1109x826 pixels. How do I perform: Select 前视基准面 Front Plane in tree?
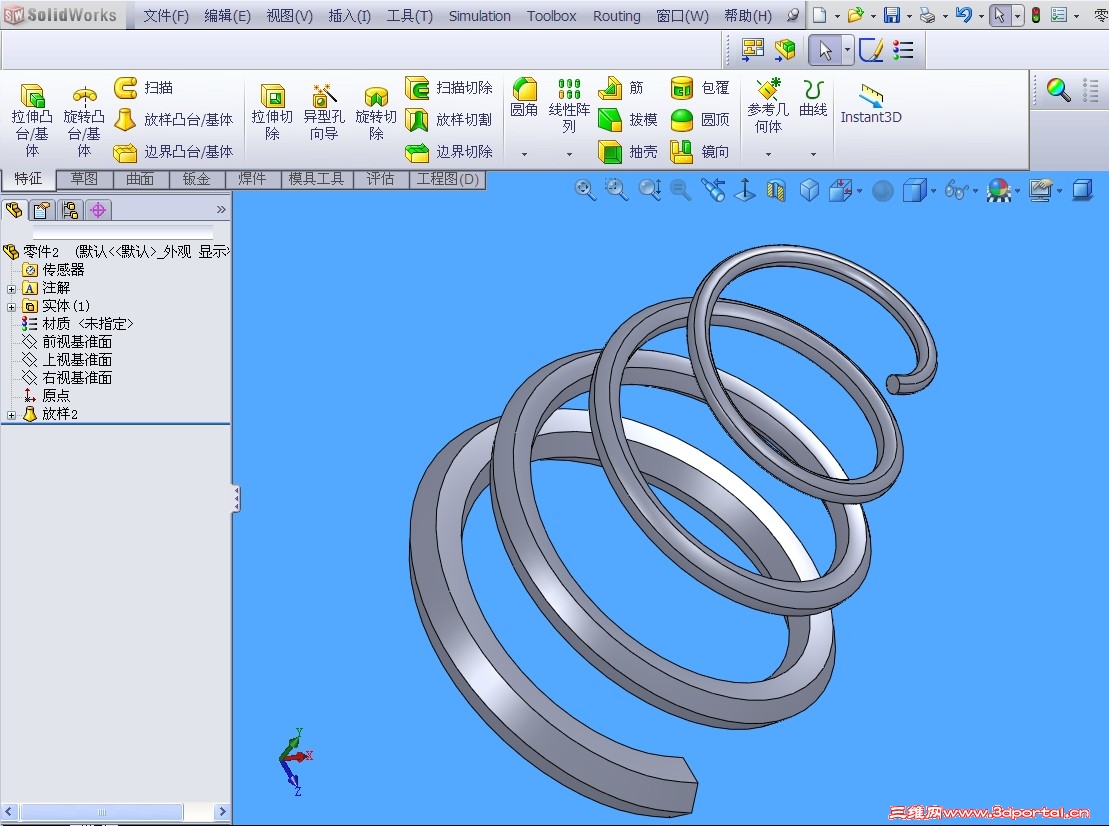coord(67,342)
